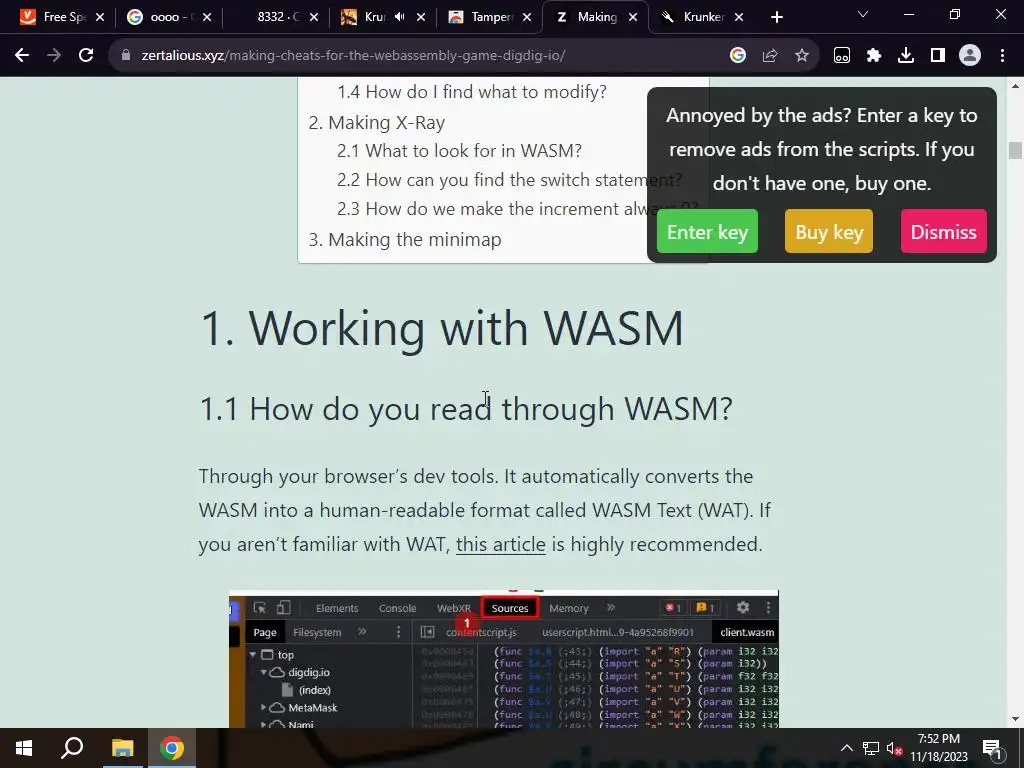Screen dimensions: 1024x768
Task: Click the dev tools screenshot image
Action: (x=504, y=659)
